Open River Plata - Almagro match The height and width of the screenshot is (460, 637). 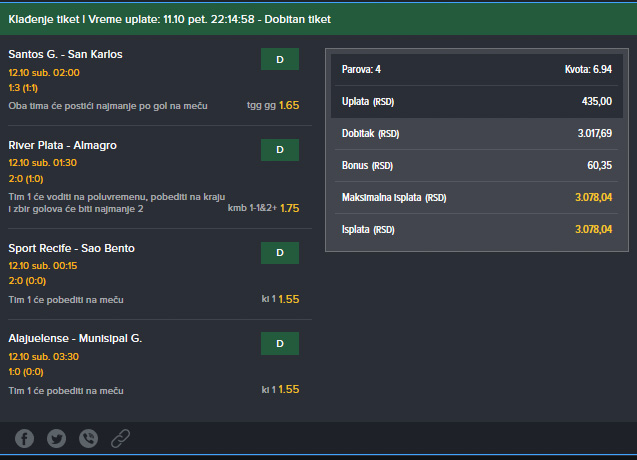(63, 145)
